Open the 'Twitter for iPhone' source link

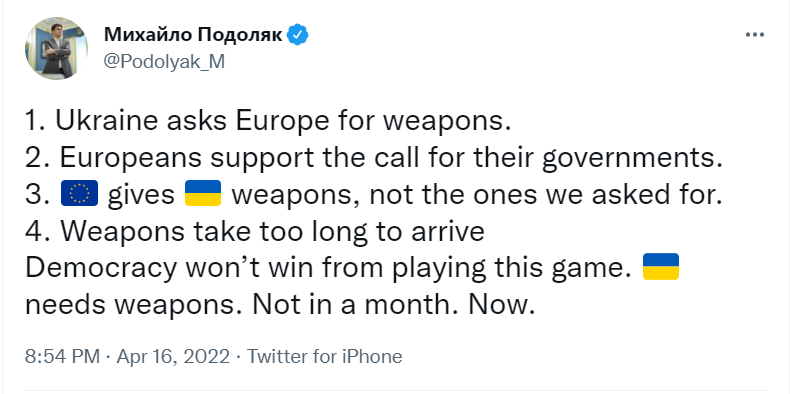[324, 357]
